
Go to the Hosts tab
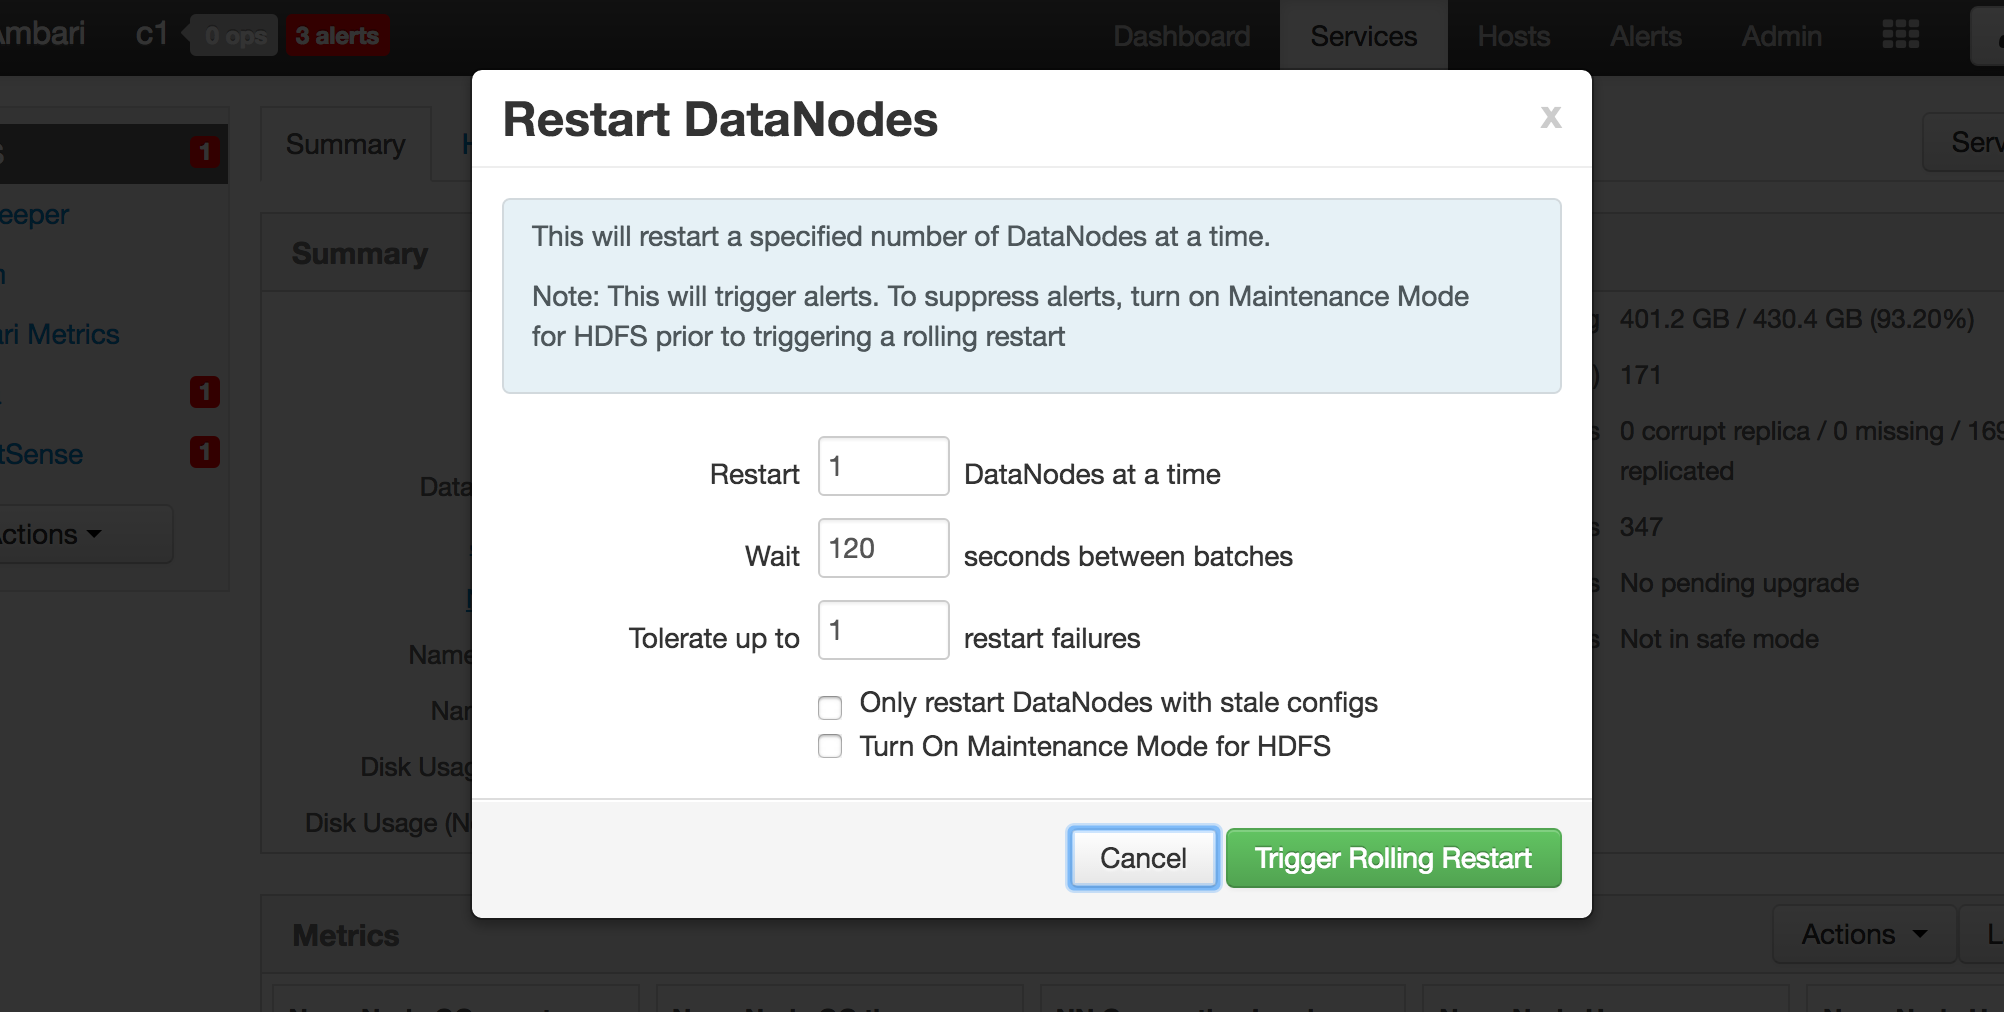click(x=1513, y=36)
